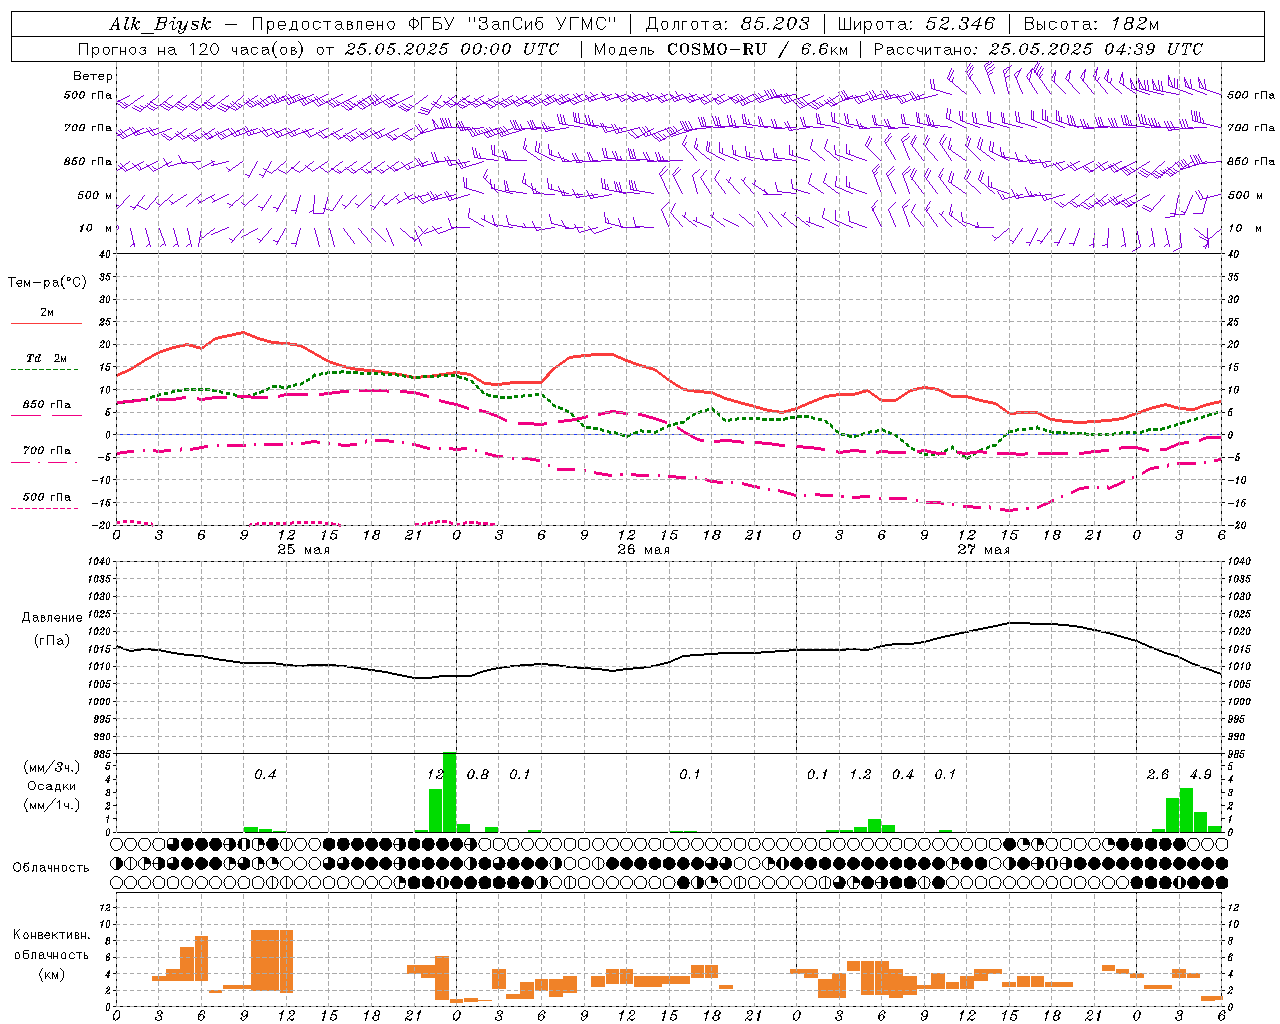This screenshot has width=1280, height=1024.
Task: Select the 'Предоставлено ФГБУ "ЗапСиб УГМС"' provider text
Action: click(x=434, y=24)
